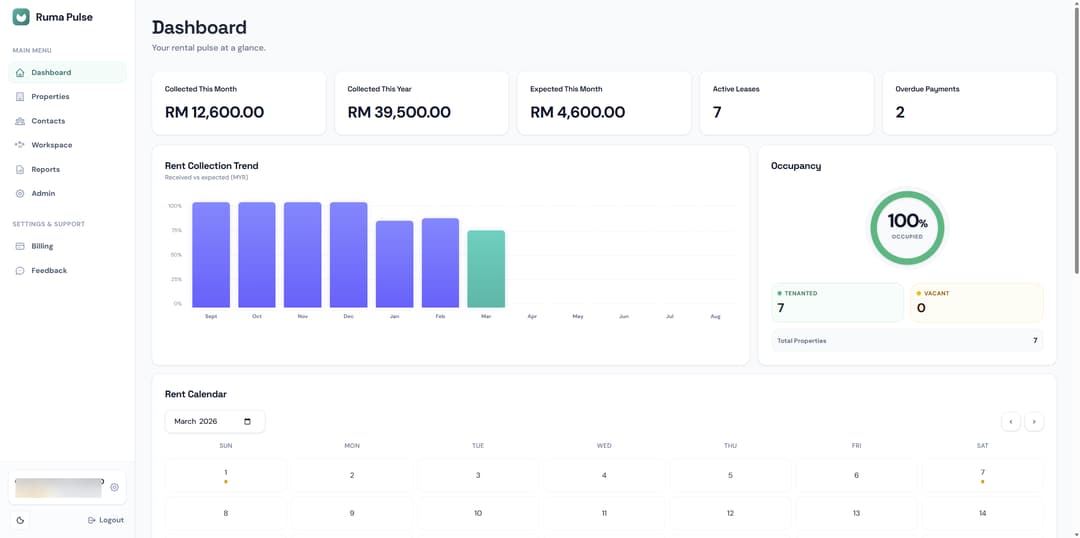
Task: Click the Reports document icon
Action: coord(20,169)
